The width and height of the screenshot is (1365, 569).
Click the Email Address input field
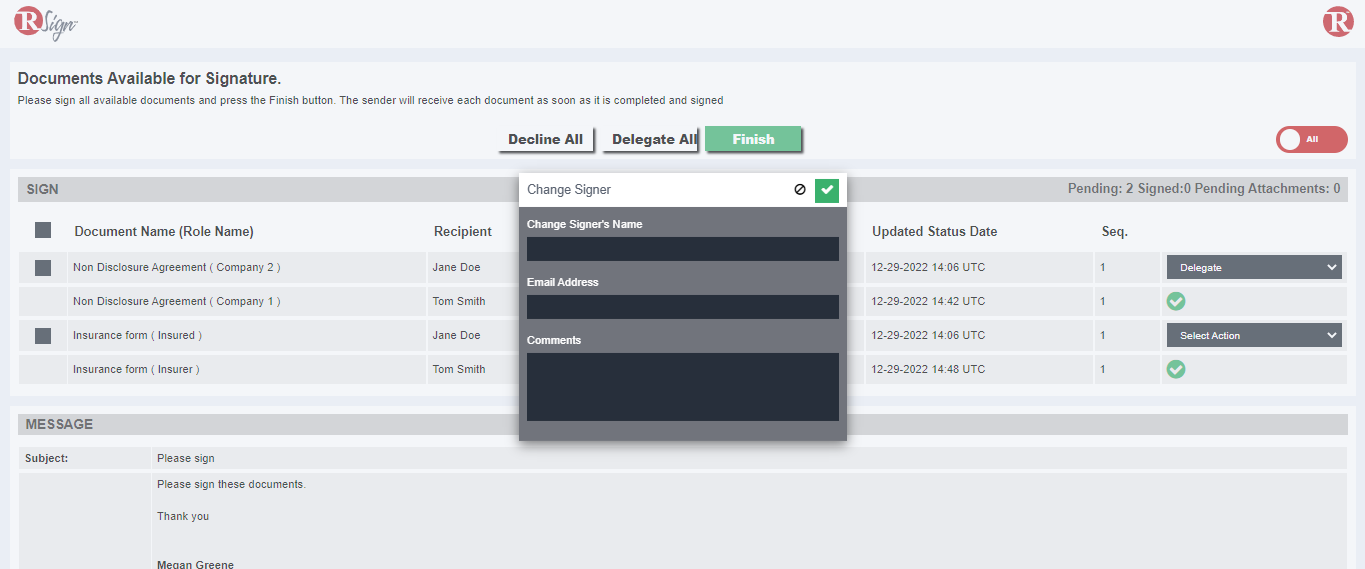pyautogui.click(x=682, y=307)
